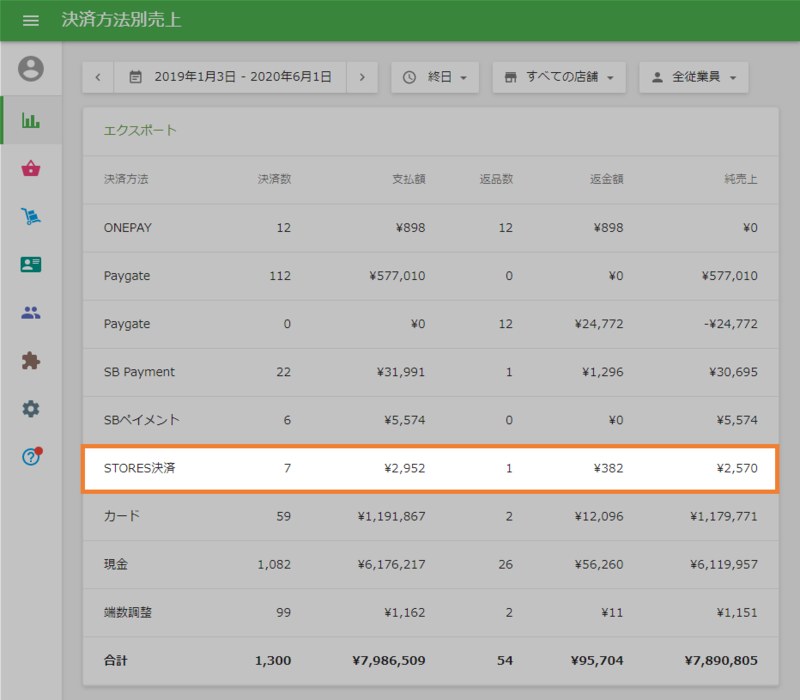This screenshot has width=800, height=700.
Task: Expand the 全従業員 employee dropdown
Action: pyautogui.click(x=693, y=77)
